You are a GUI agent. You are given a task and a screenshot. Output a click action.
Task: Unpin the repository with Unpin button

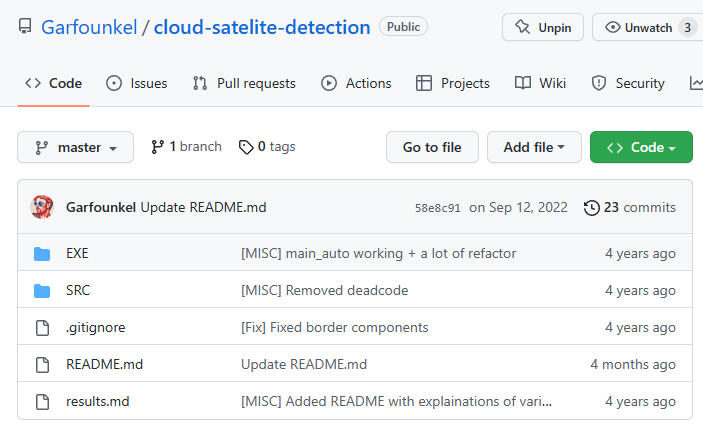click(543, 27)
